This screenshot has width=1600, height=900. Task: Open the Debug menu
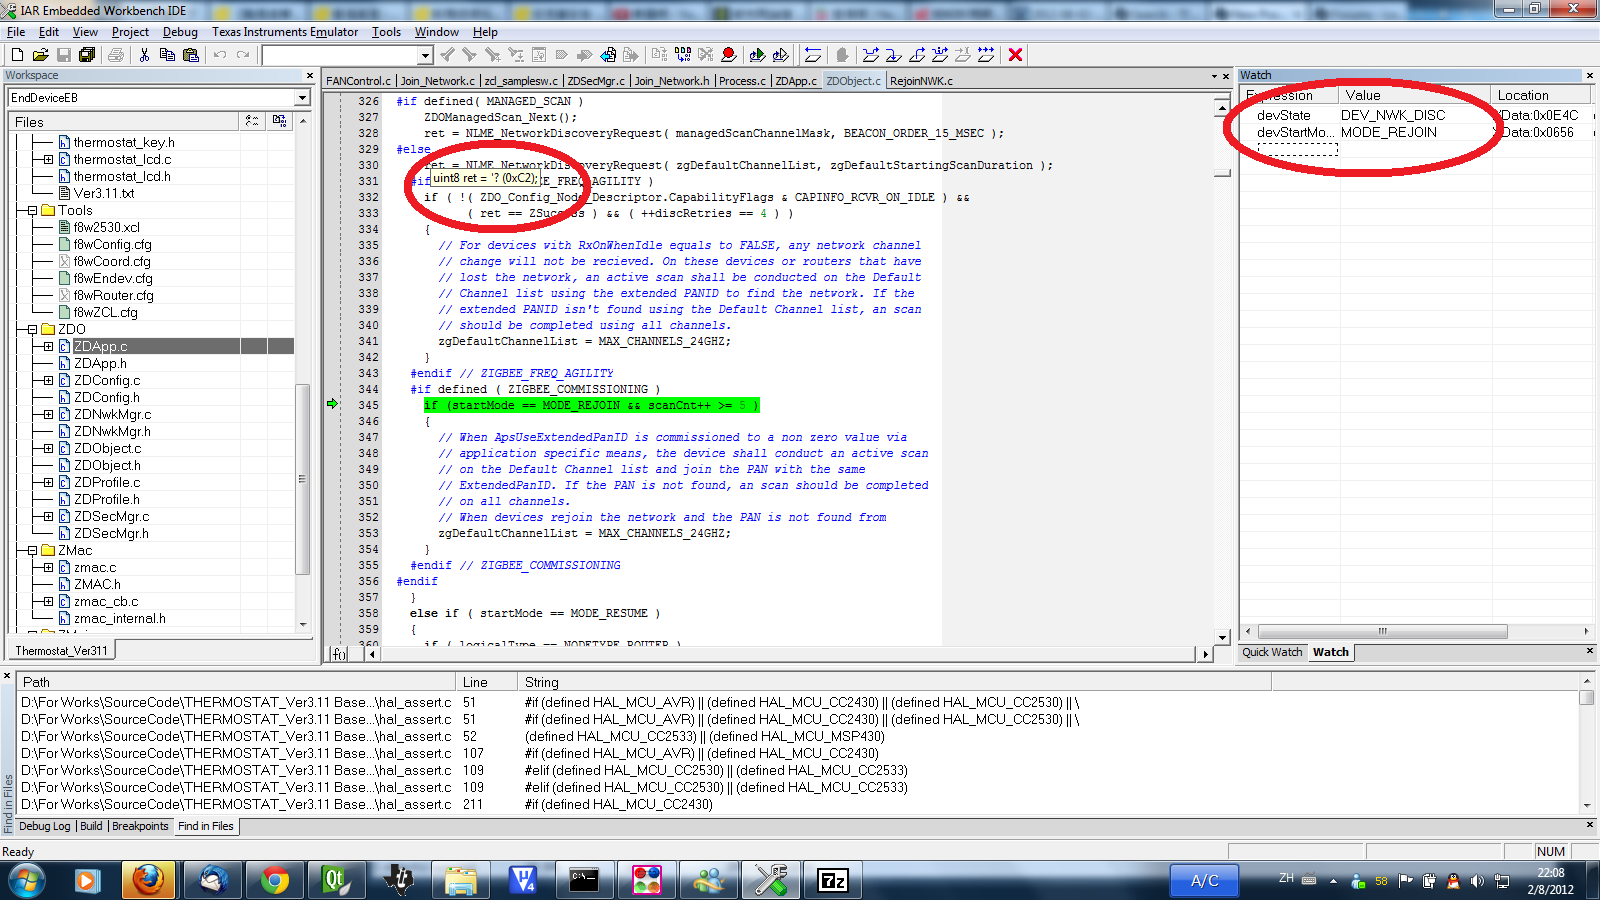pyautogui.click(x=180, y=32)
